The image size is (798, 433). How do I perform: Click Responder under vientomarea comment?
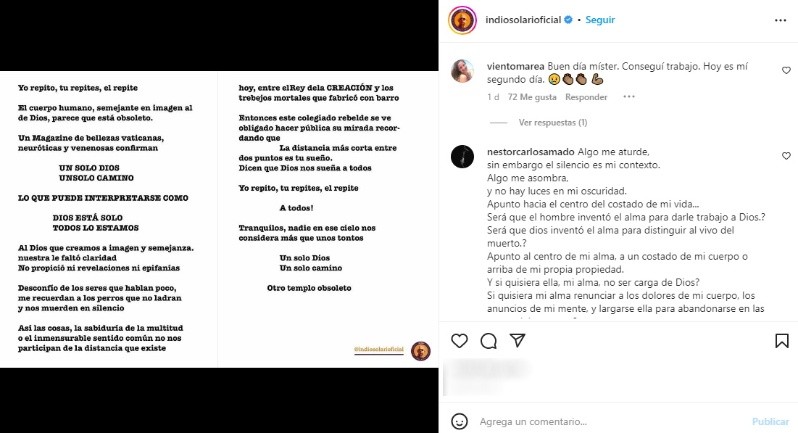click(586, 97)
